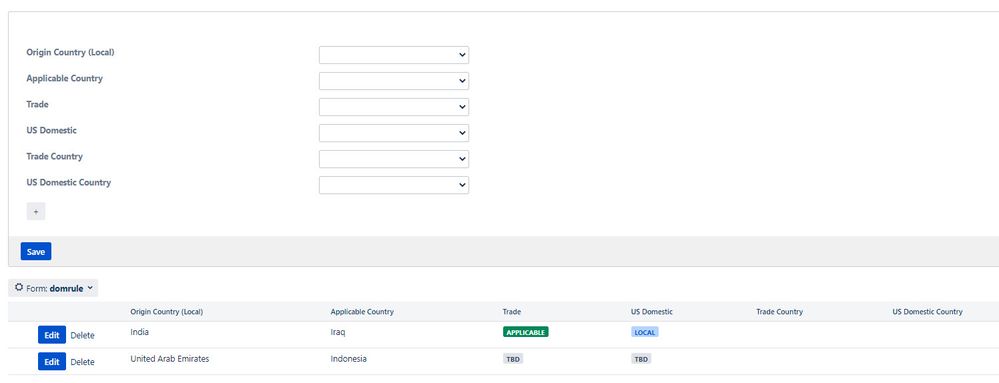The image size is (999, 383).
Task: Click the green APPLICABLE status badge
Action: (526, 332)
